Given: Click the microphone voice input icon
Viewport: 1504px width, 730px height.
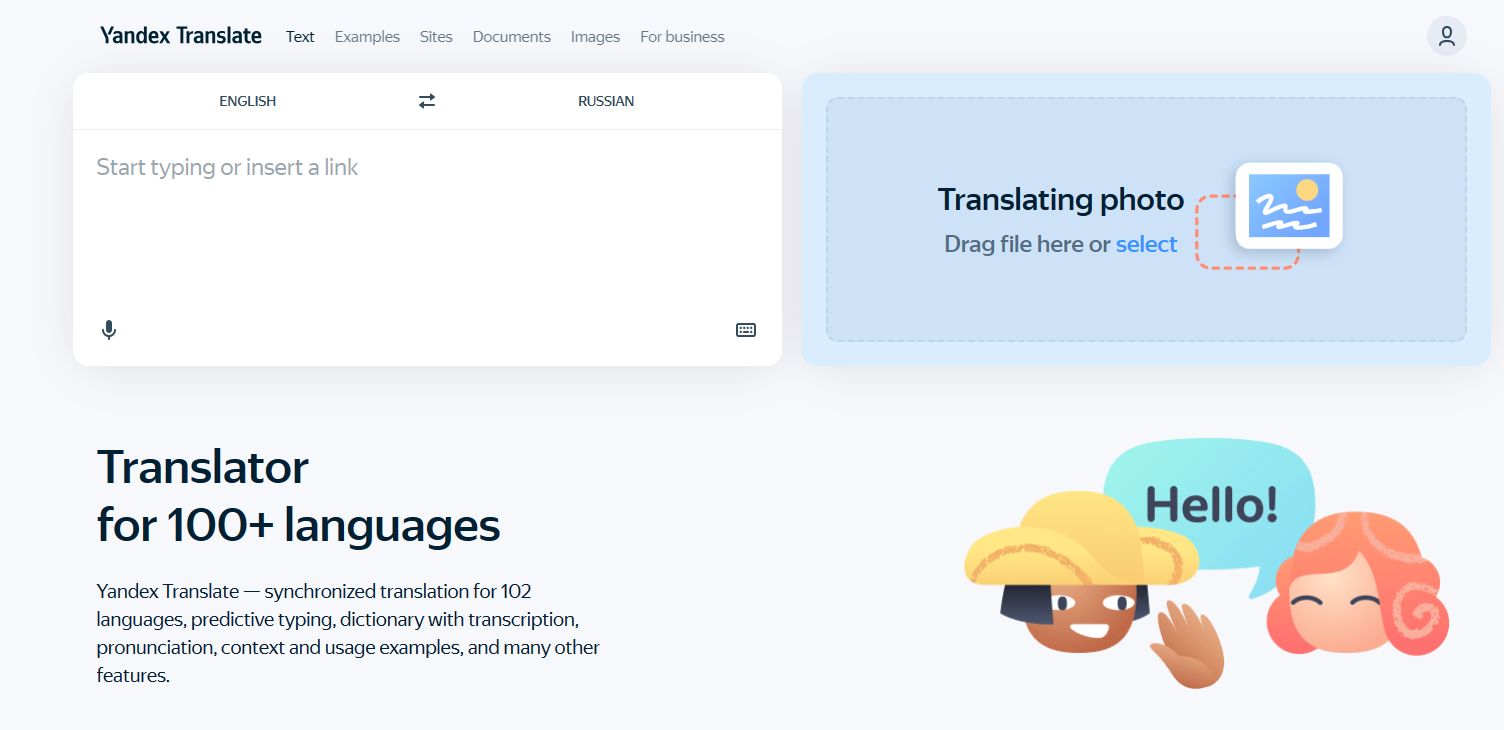Looking at the screenshot, I should 109,330.
